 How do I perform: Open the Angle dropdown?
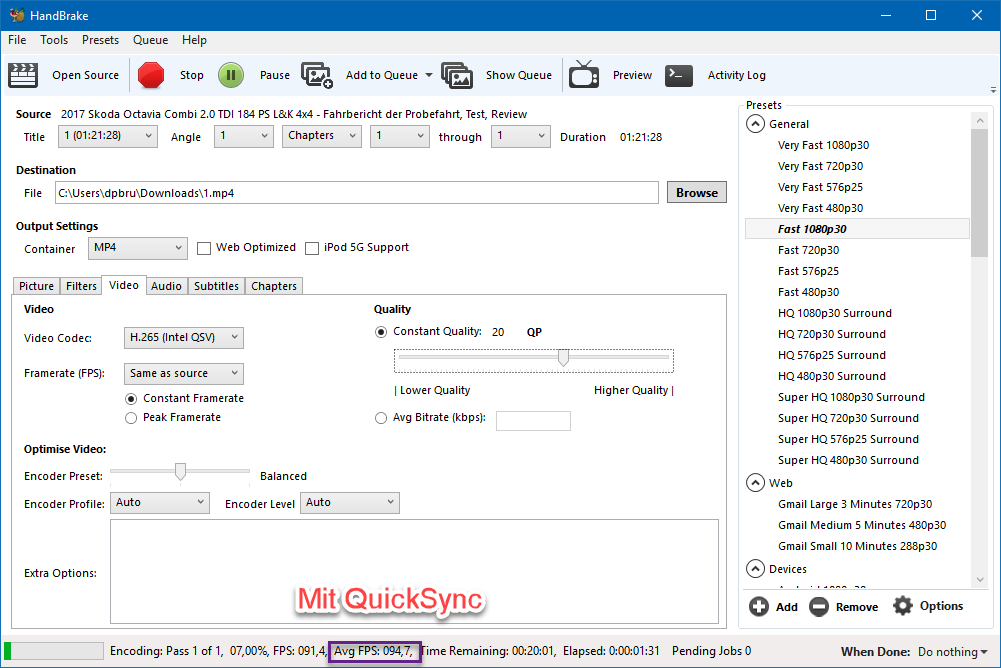click(244, 136)
